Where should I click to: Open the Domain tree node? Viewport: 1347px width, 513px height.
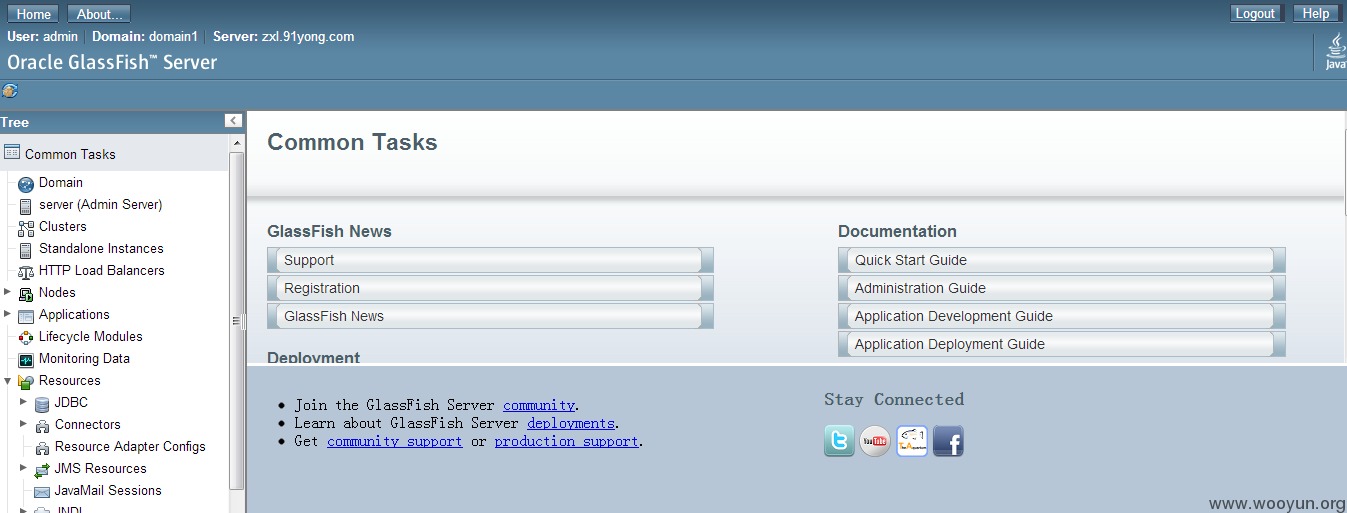click(x=61, y=182)
